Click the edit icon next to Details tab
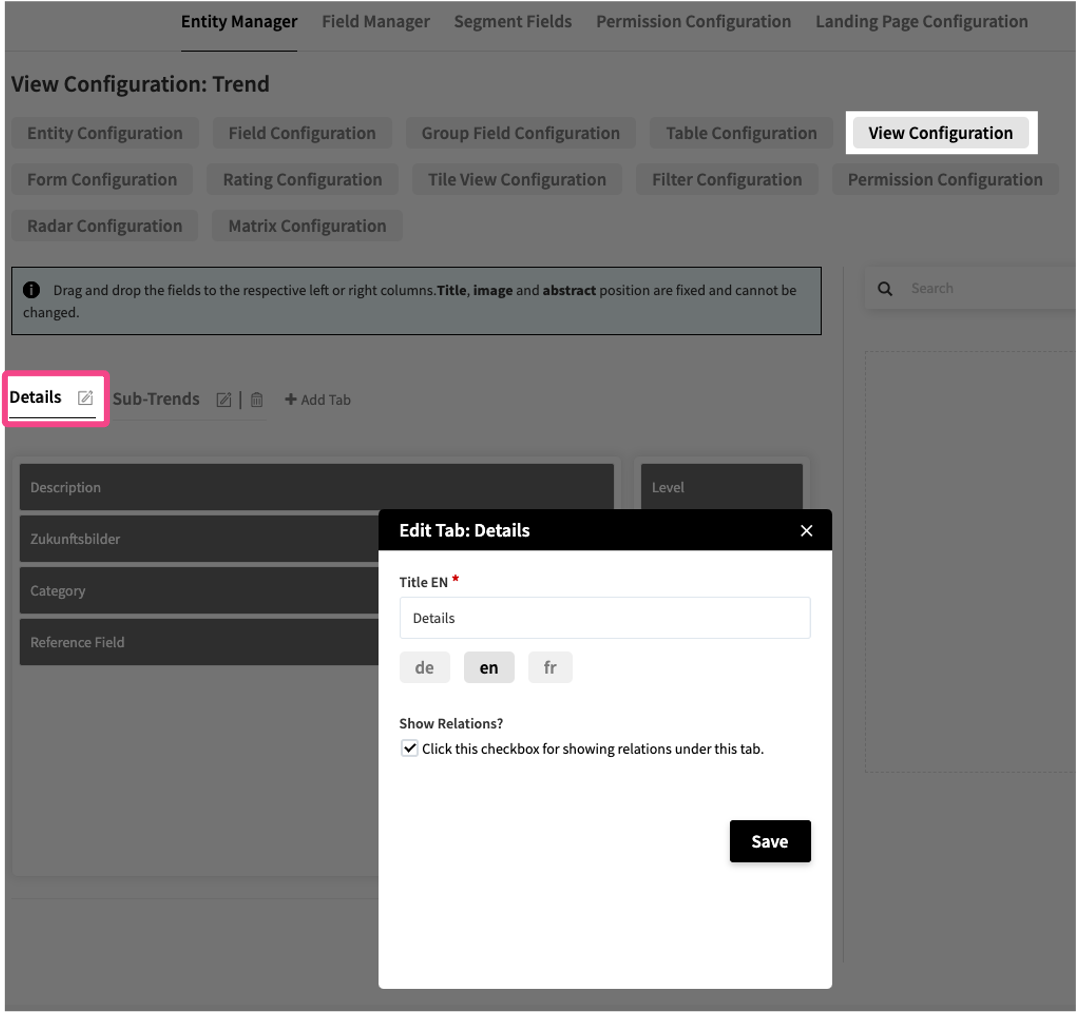The width and height of the screenshot is (1077, 1012). (86, 398)
